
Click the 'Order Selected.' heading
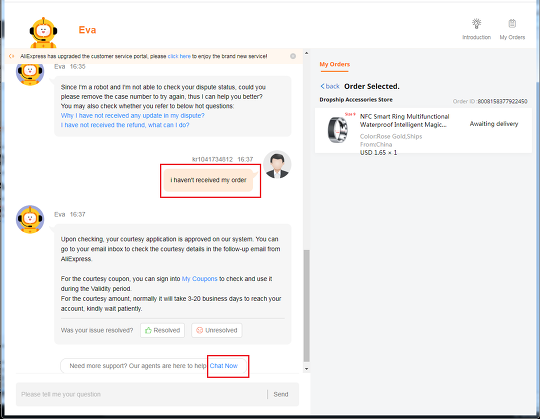pos(372,86)
